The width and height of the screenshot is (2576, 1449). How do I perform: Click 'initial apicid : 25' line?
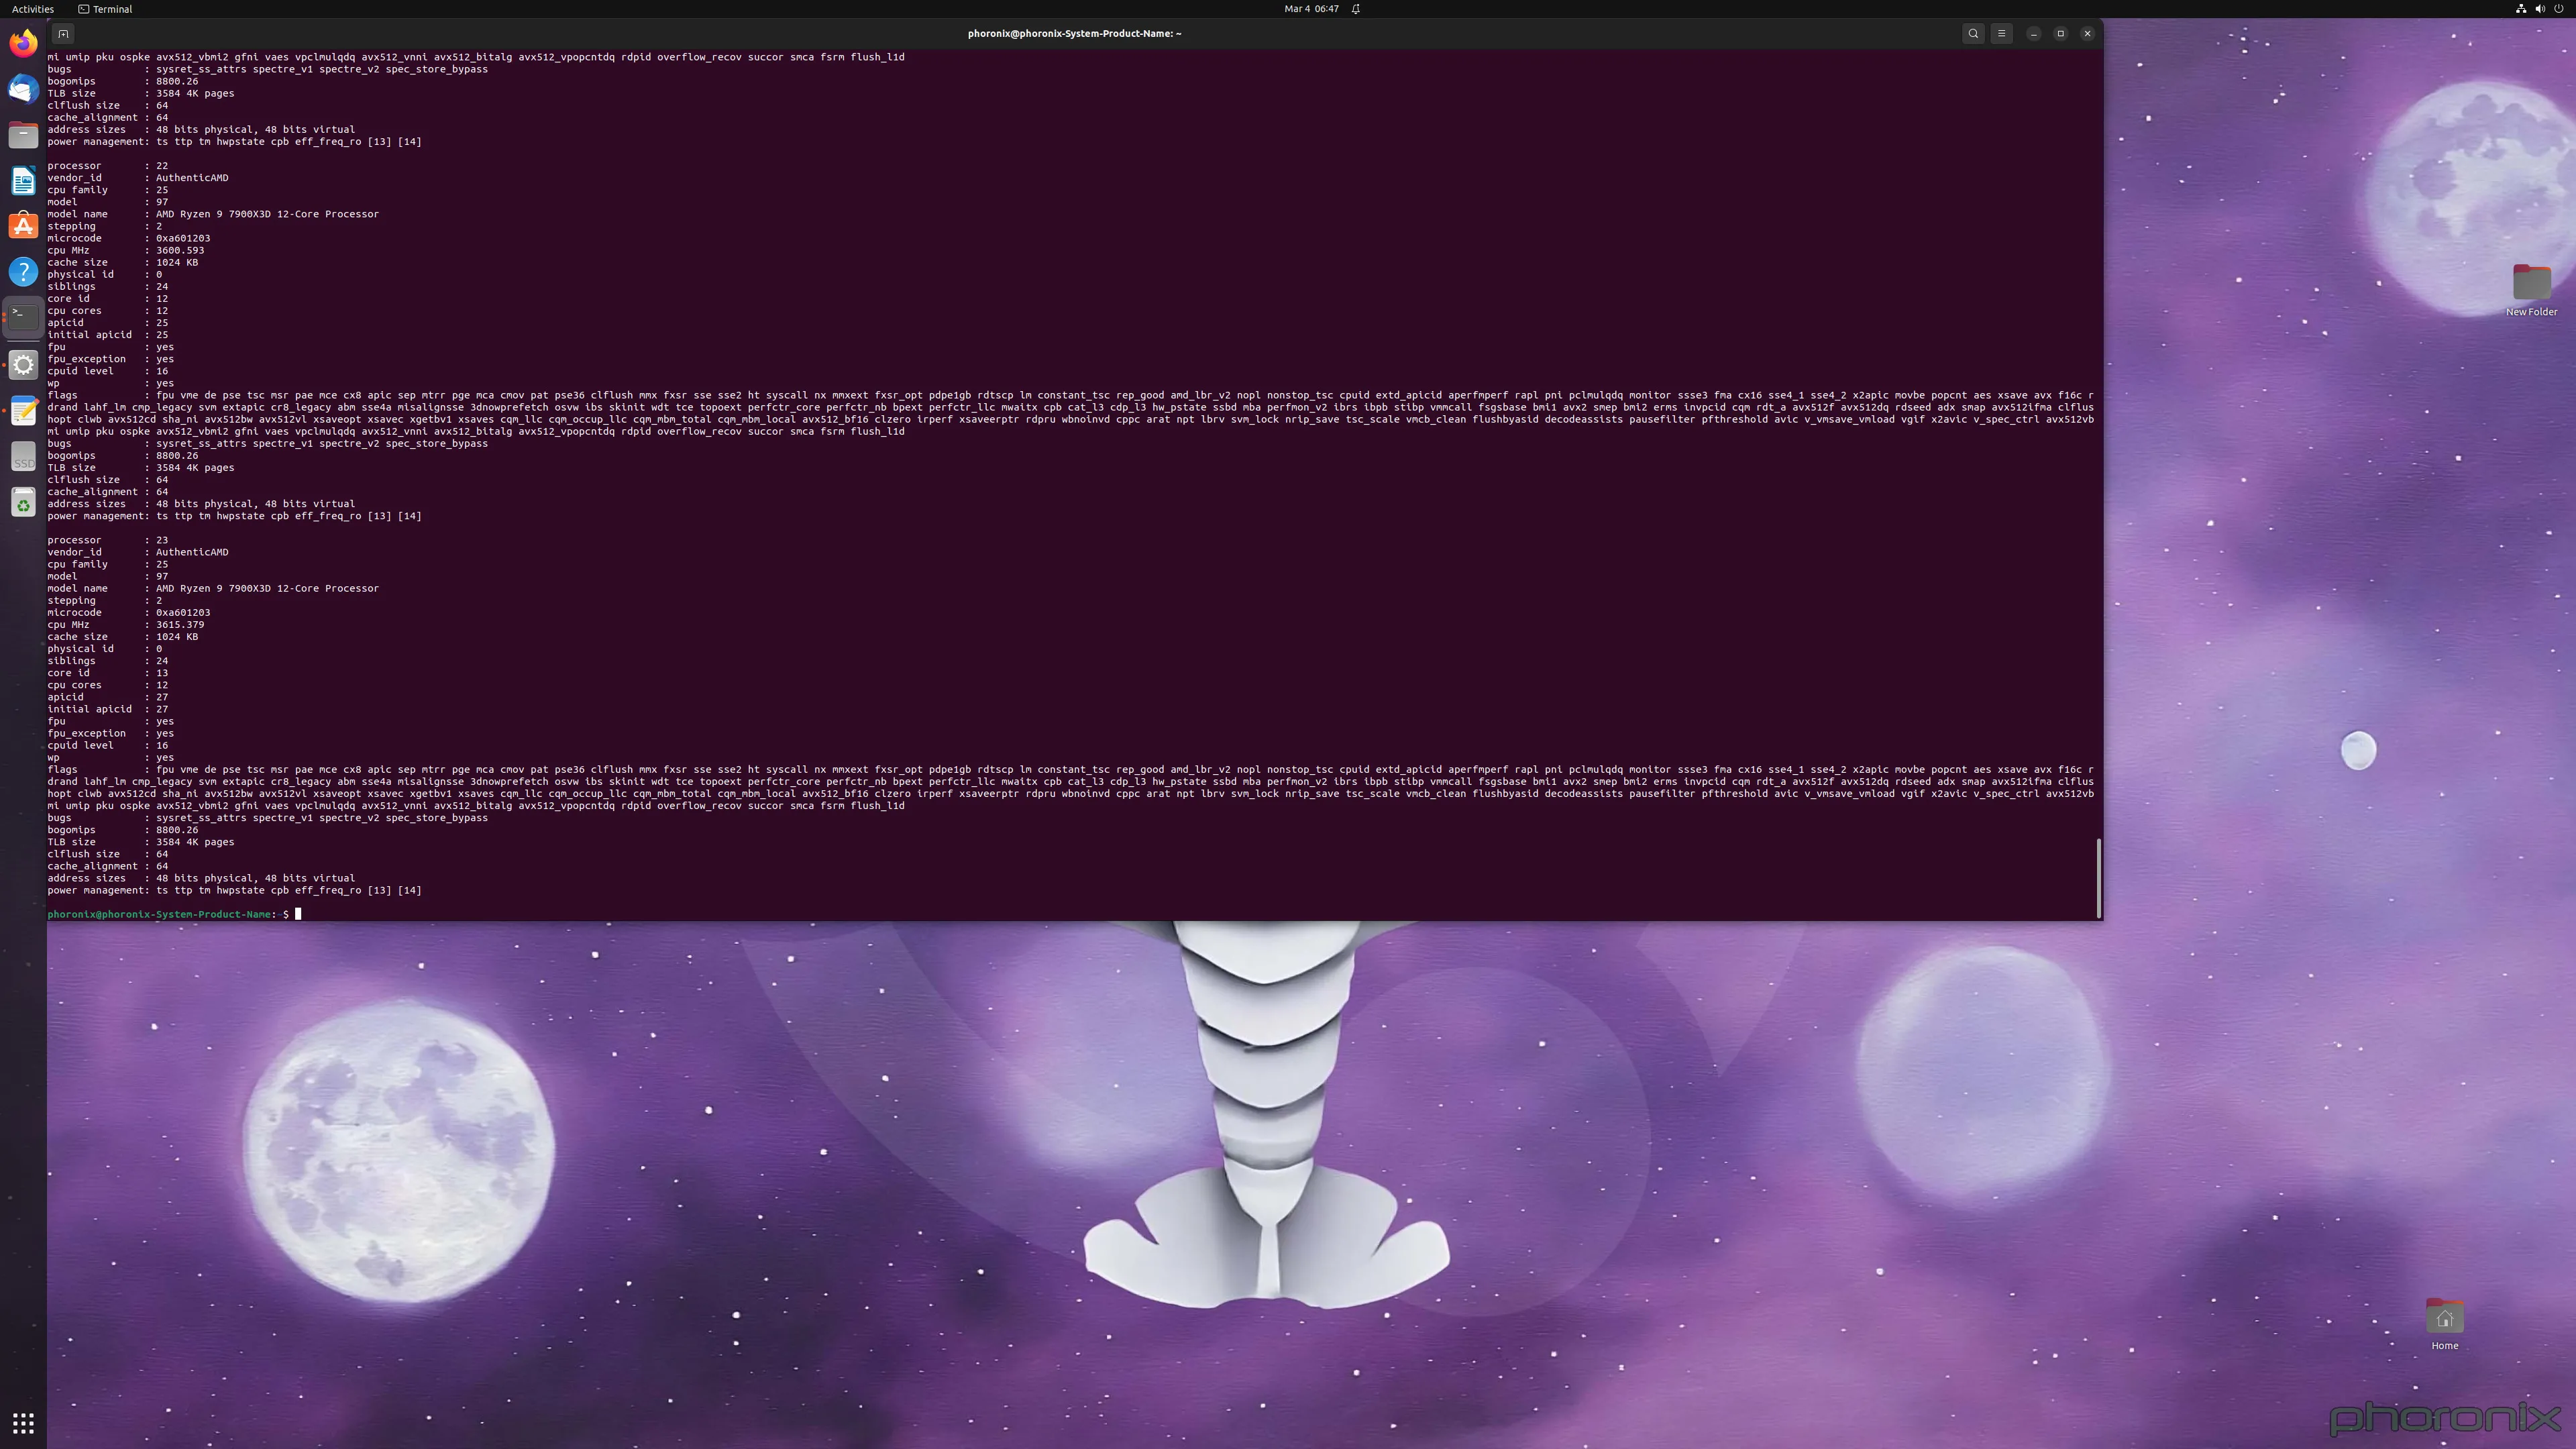[x=108, y=335]
